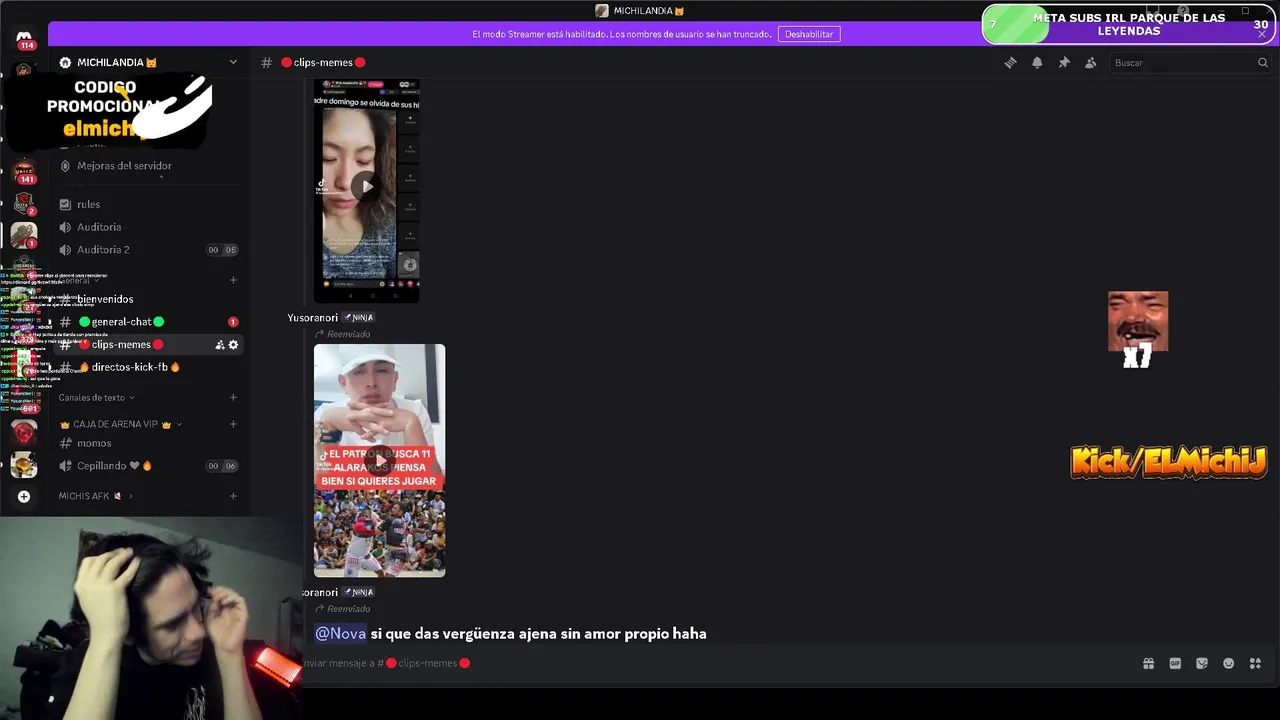Expand the MICHILANDIA server menu chevron
Image resolution: width=1280 pixels, height=720 pixels.
[x=233, y=62]
